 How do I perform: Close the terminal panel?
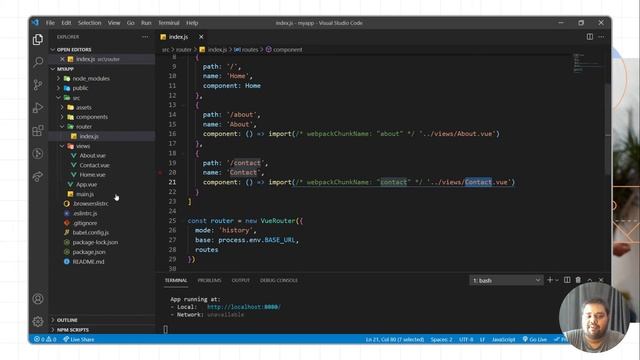point(601,280)
